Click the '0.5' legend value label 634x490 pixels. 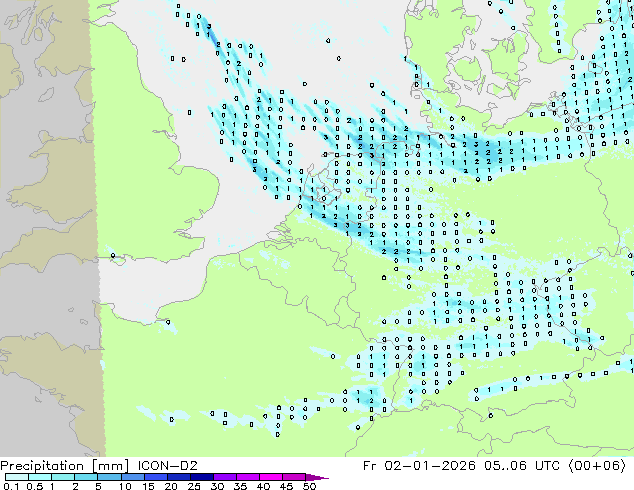coord(35,486)
